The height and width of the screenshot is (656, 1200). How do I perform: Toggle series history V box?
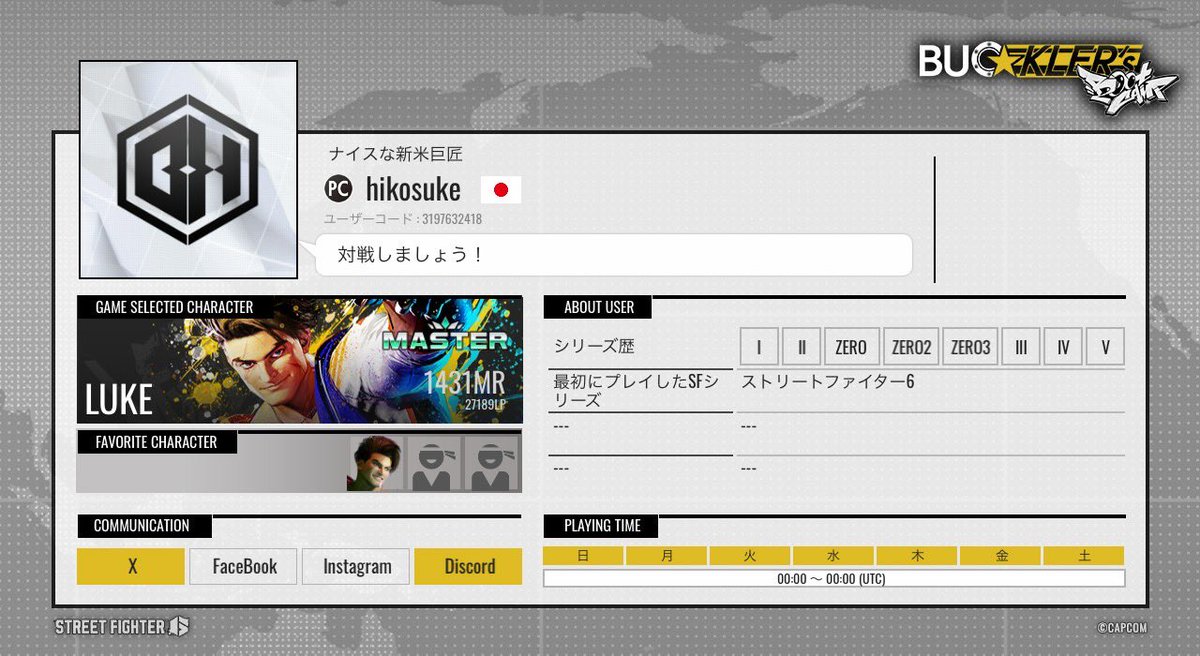[1105, 347]
